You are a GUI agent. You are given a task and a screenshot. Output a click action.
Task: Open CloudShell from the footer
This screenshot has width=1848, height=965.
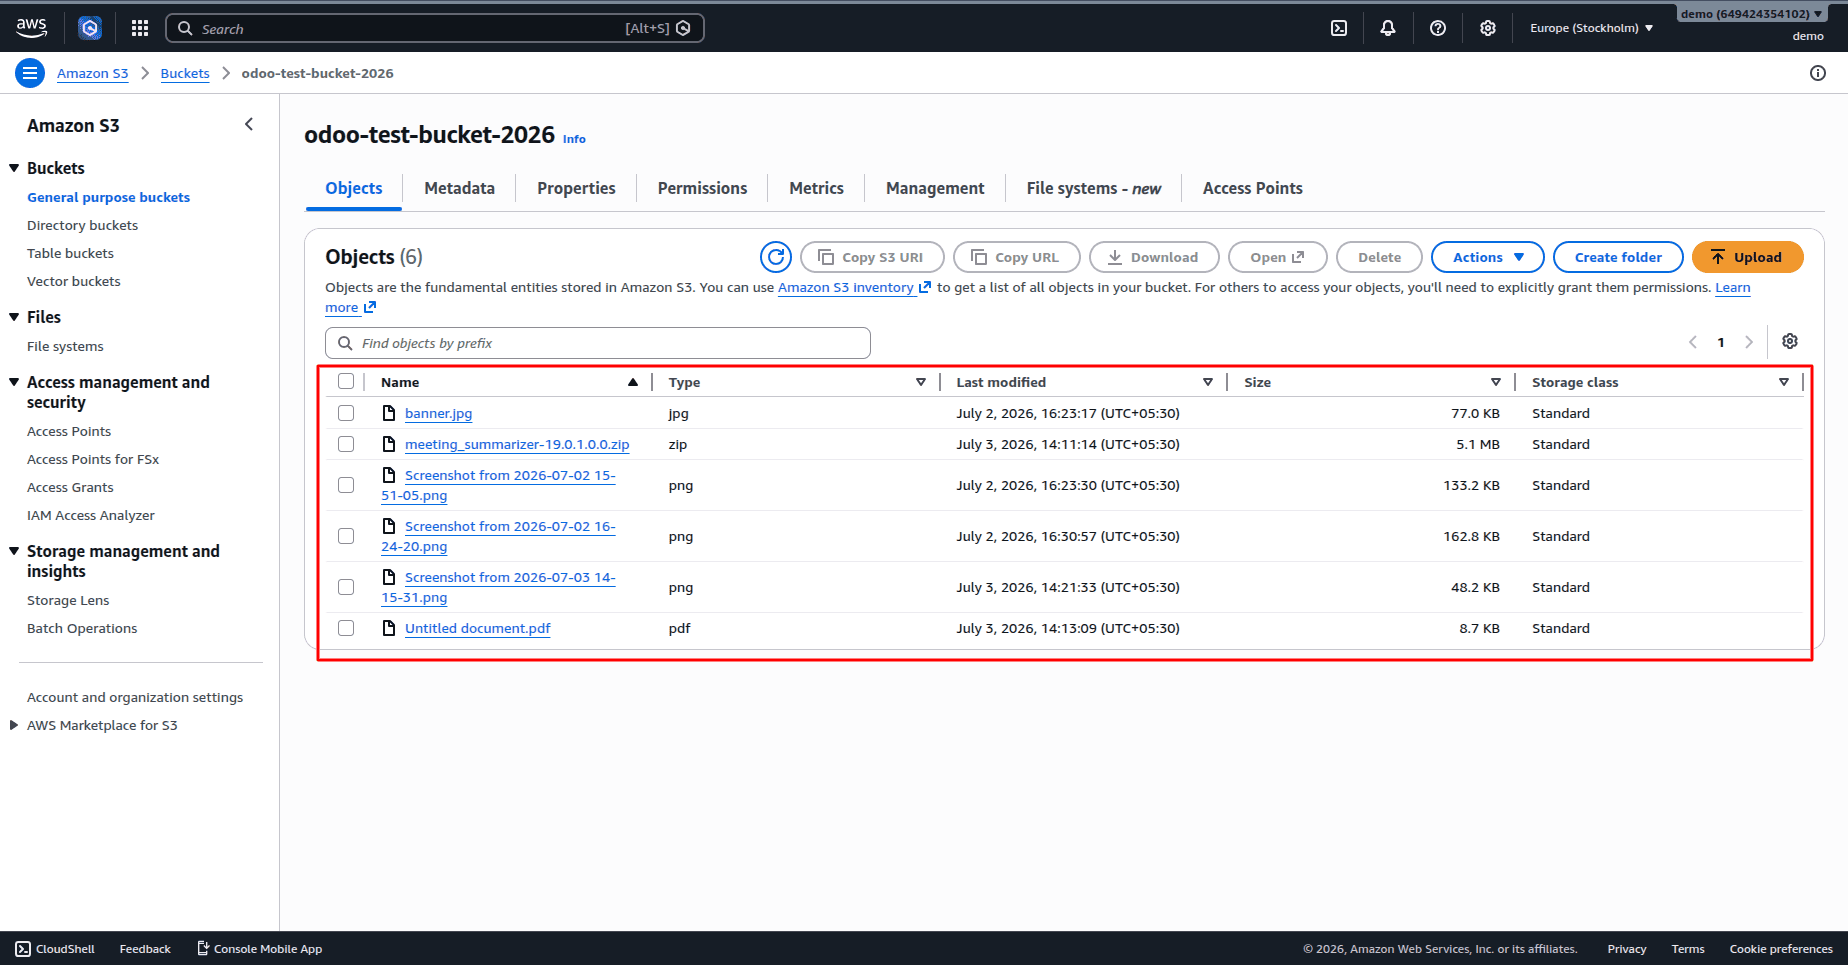pos(55,949)
